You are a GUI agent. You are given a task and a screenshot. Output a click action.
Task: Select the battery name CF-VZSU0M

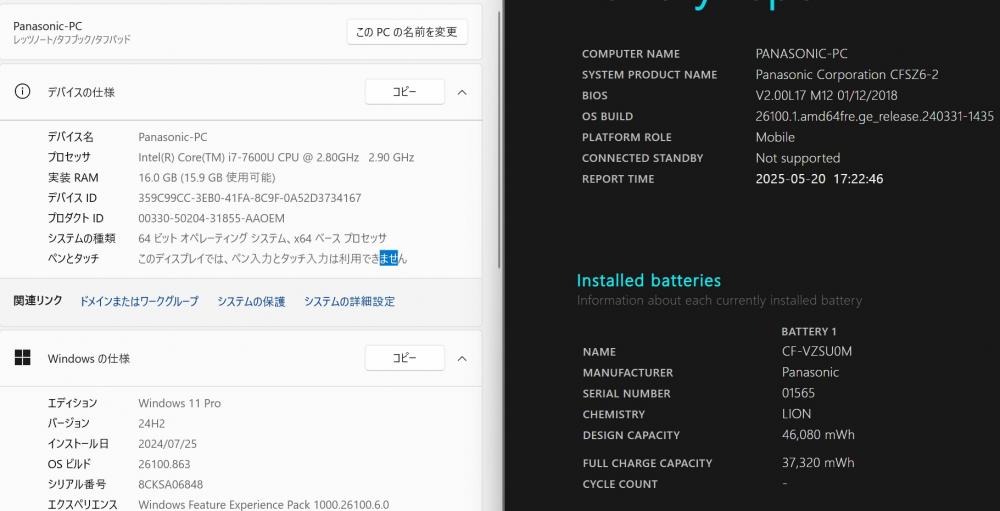pos(817,352)
